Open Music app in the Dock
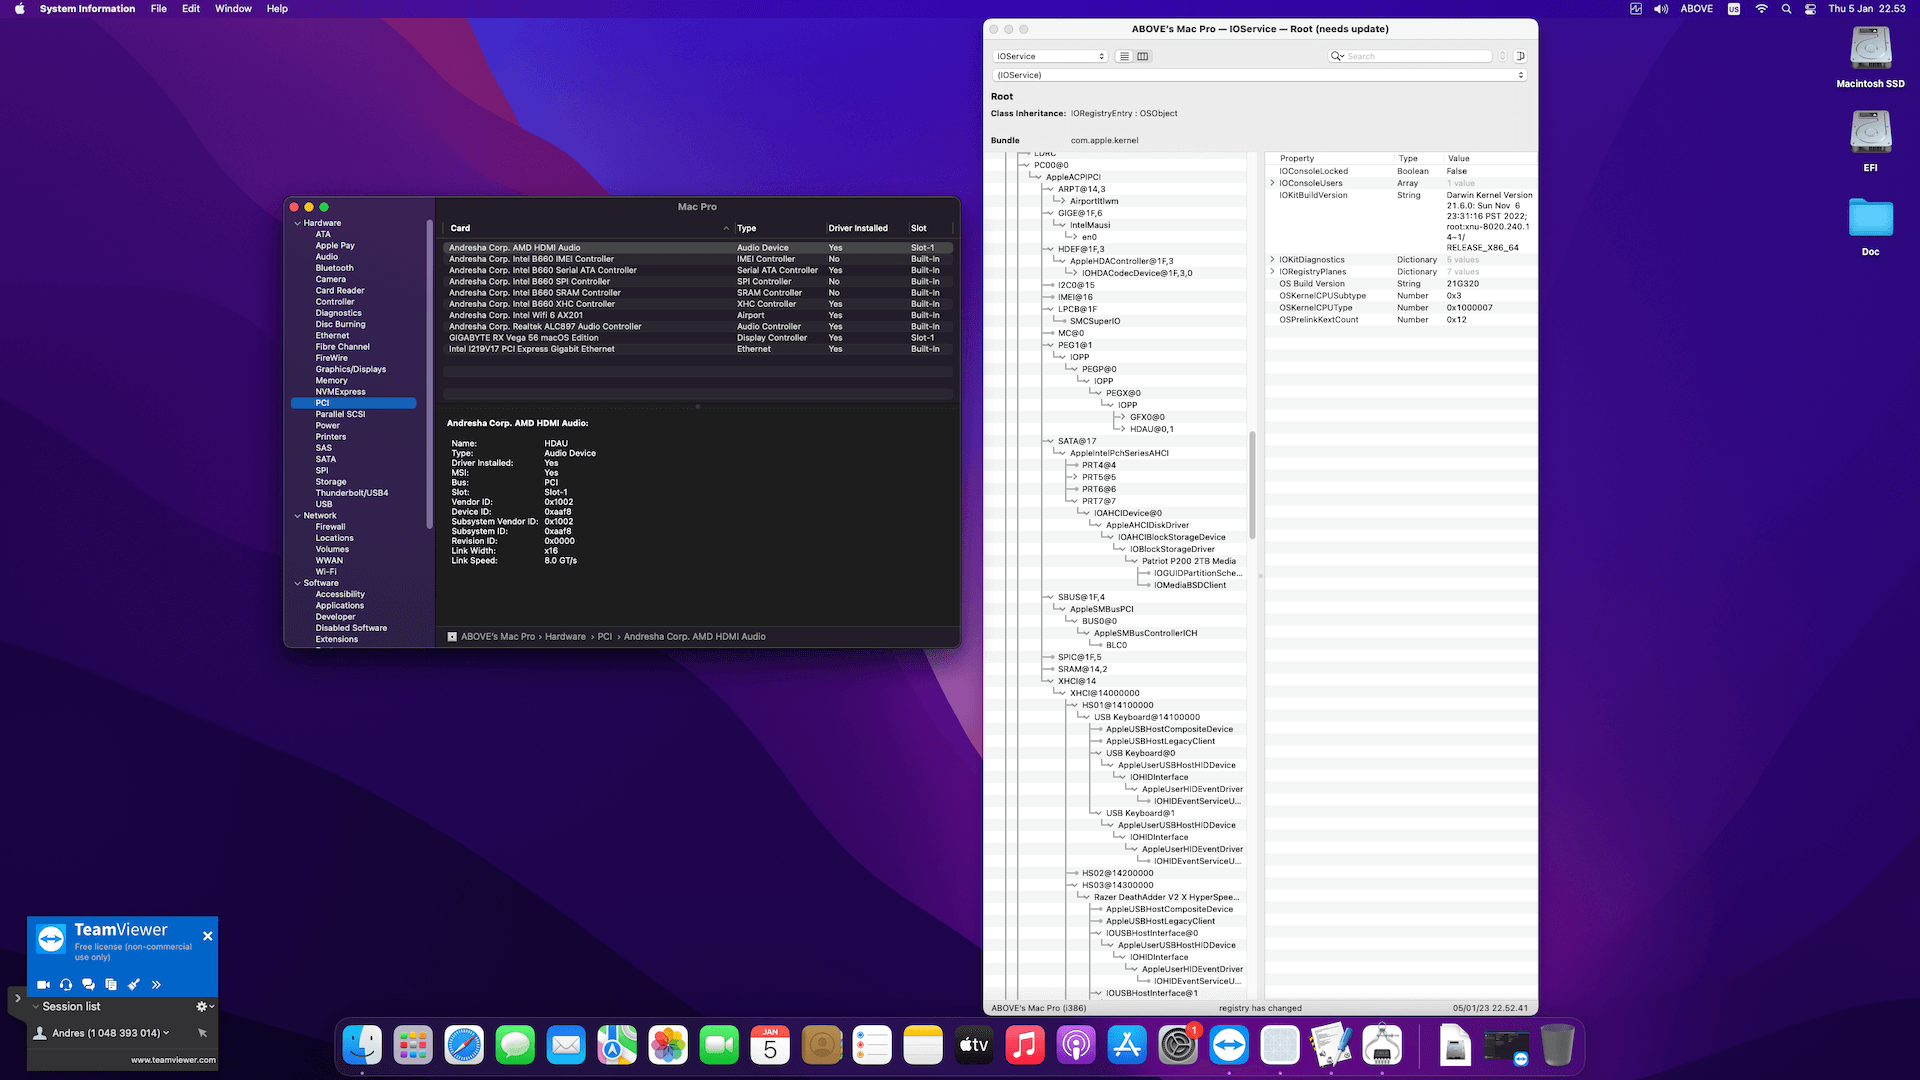1920x1080 pixels. (x=1025, y=1046)
